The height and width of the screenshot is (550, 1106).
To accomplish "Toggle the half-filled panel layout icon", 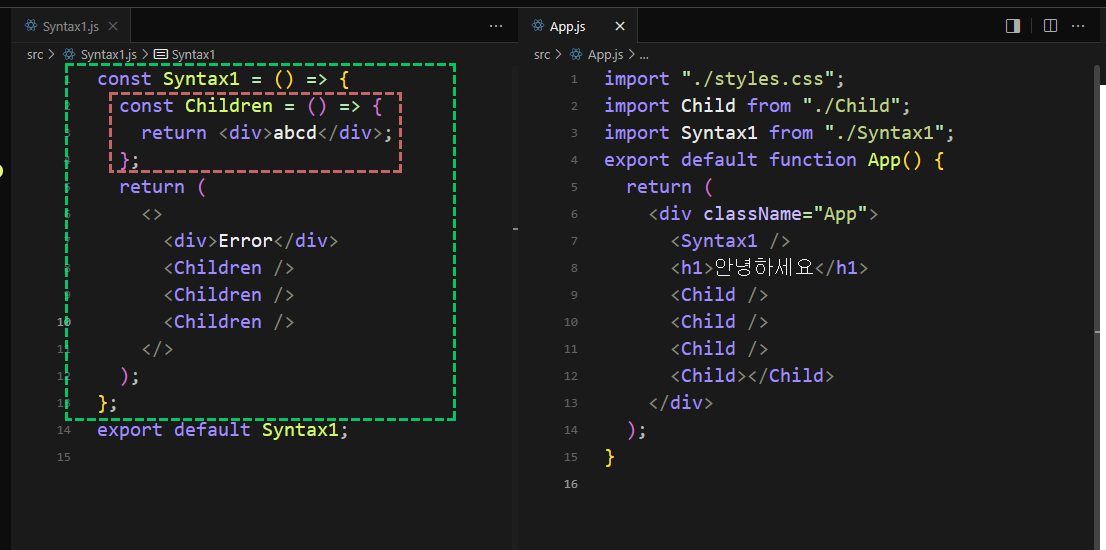I will click(1013, 26).
